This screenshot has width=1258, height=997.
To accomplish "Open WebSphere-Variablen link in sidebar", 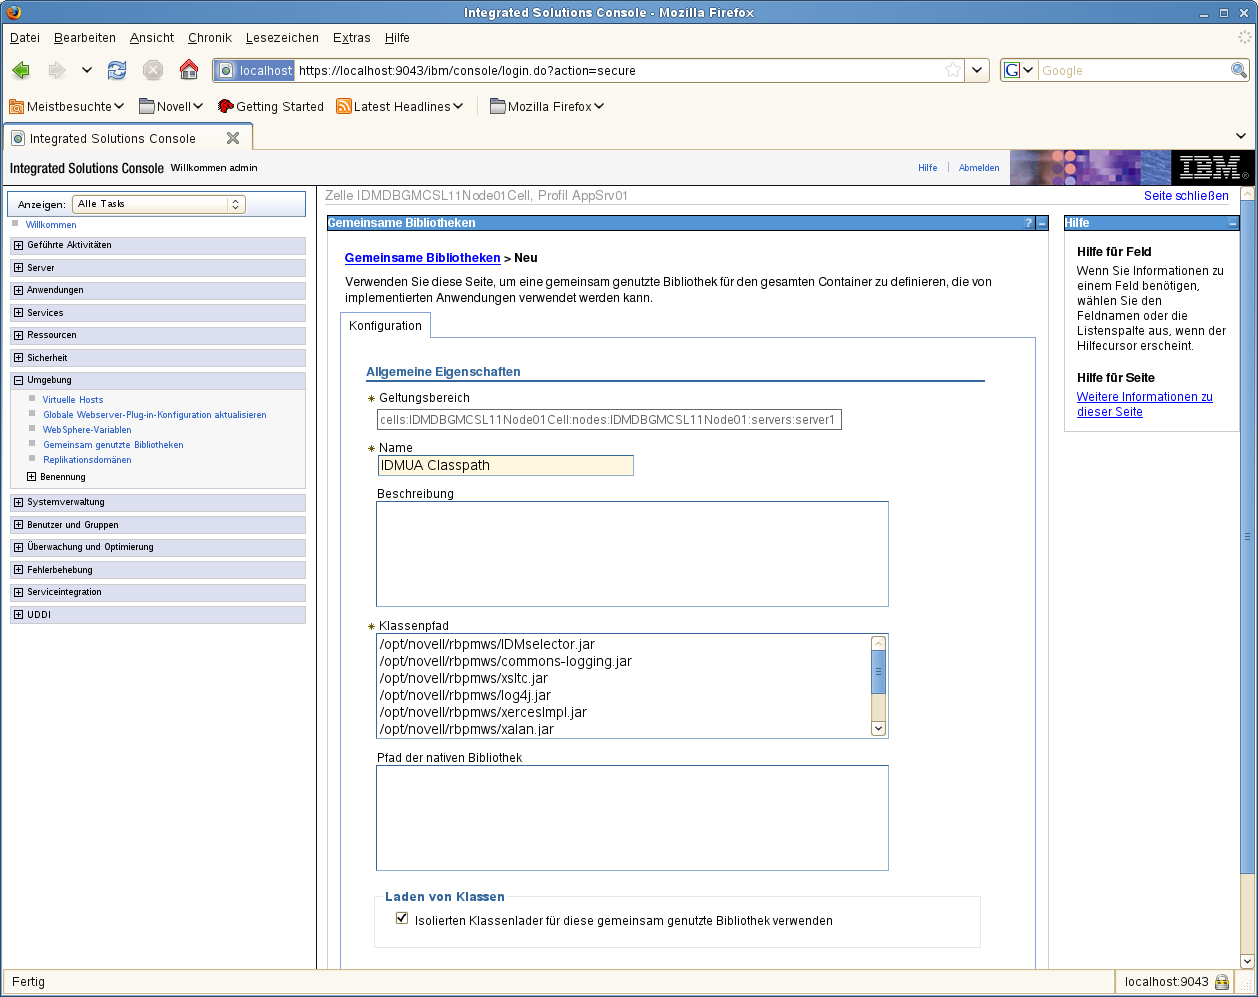I will click(x=87, y=430).
